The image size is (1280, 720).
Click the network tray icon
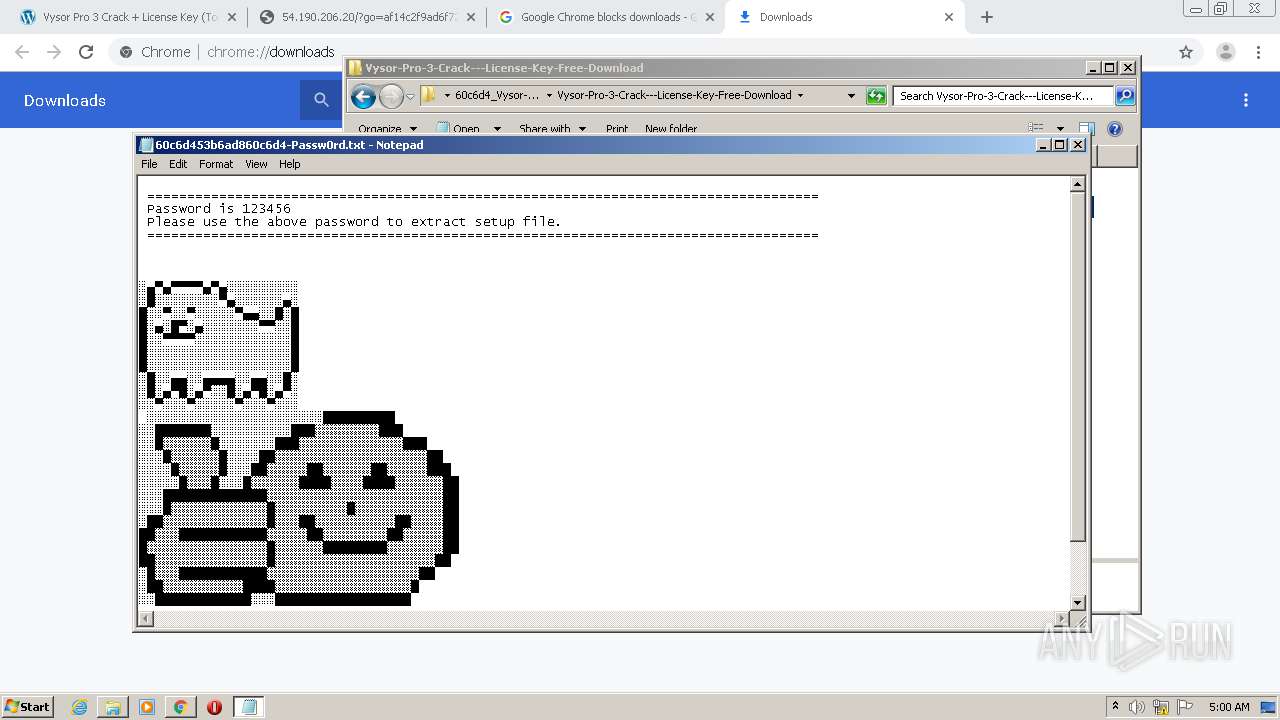[x=1161, y=707]
